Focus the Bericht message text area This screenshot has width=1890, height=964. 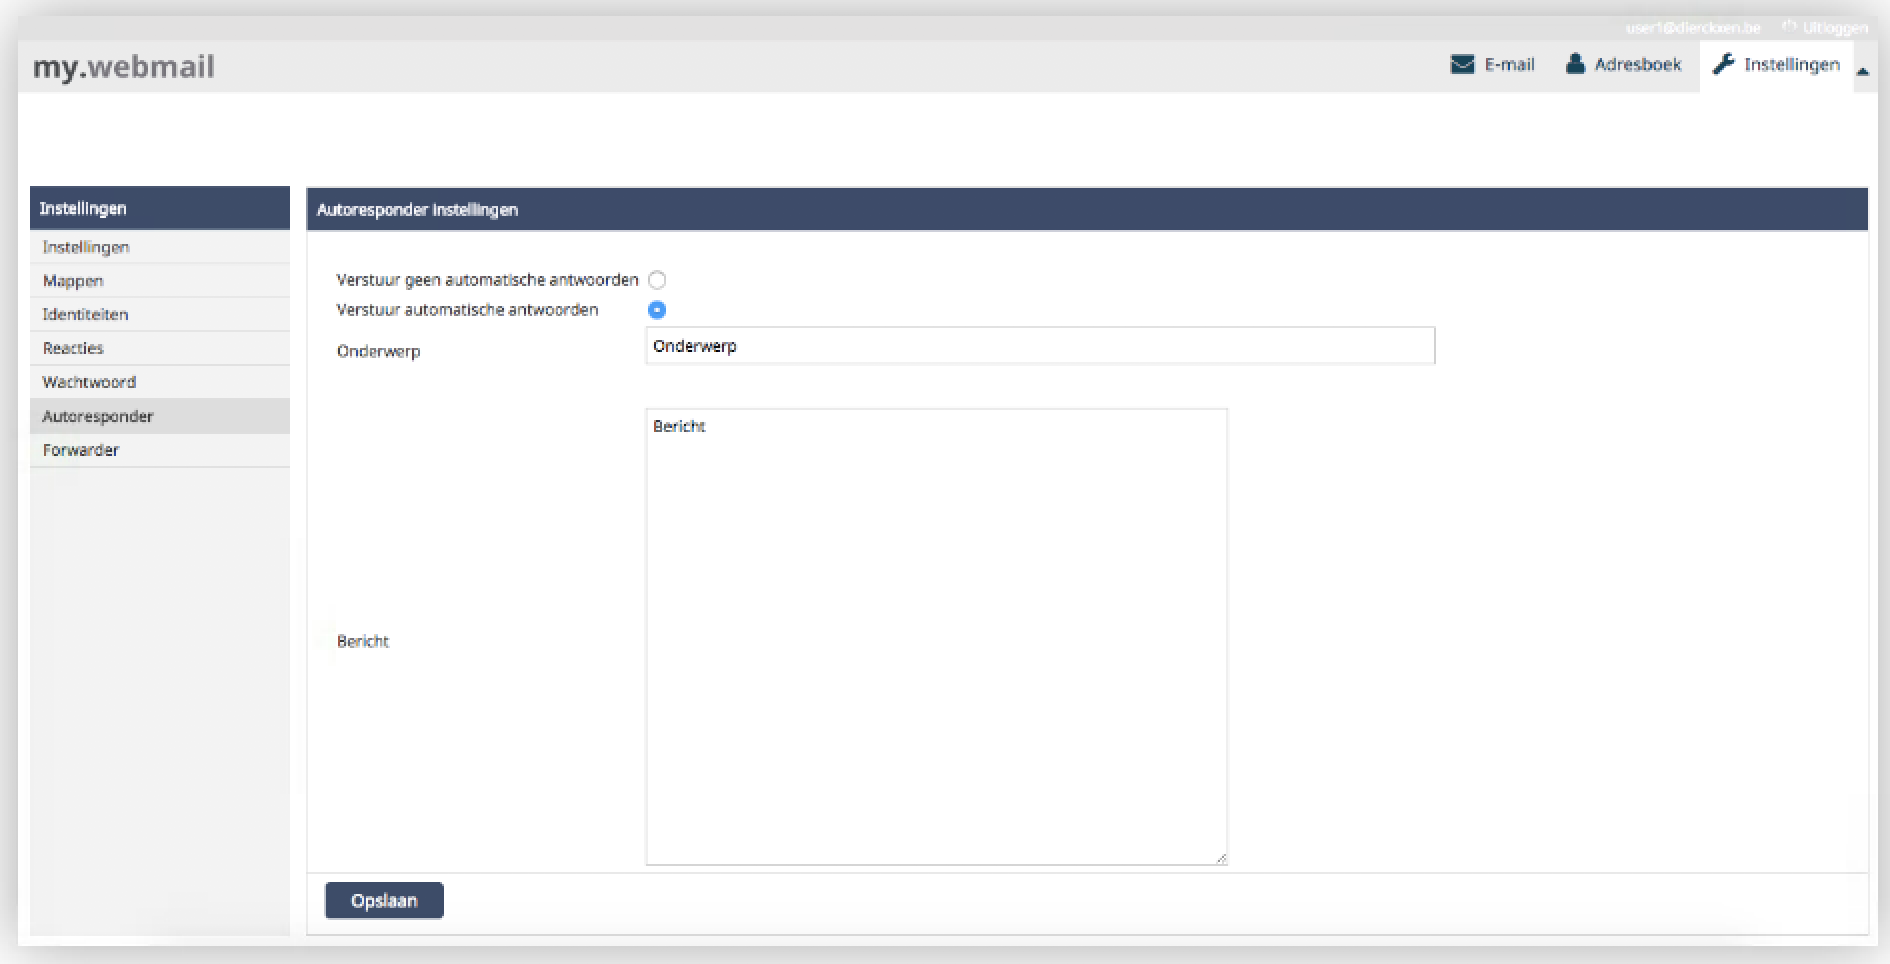[936, 636]
